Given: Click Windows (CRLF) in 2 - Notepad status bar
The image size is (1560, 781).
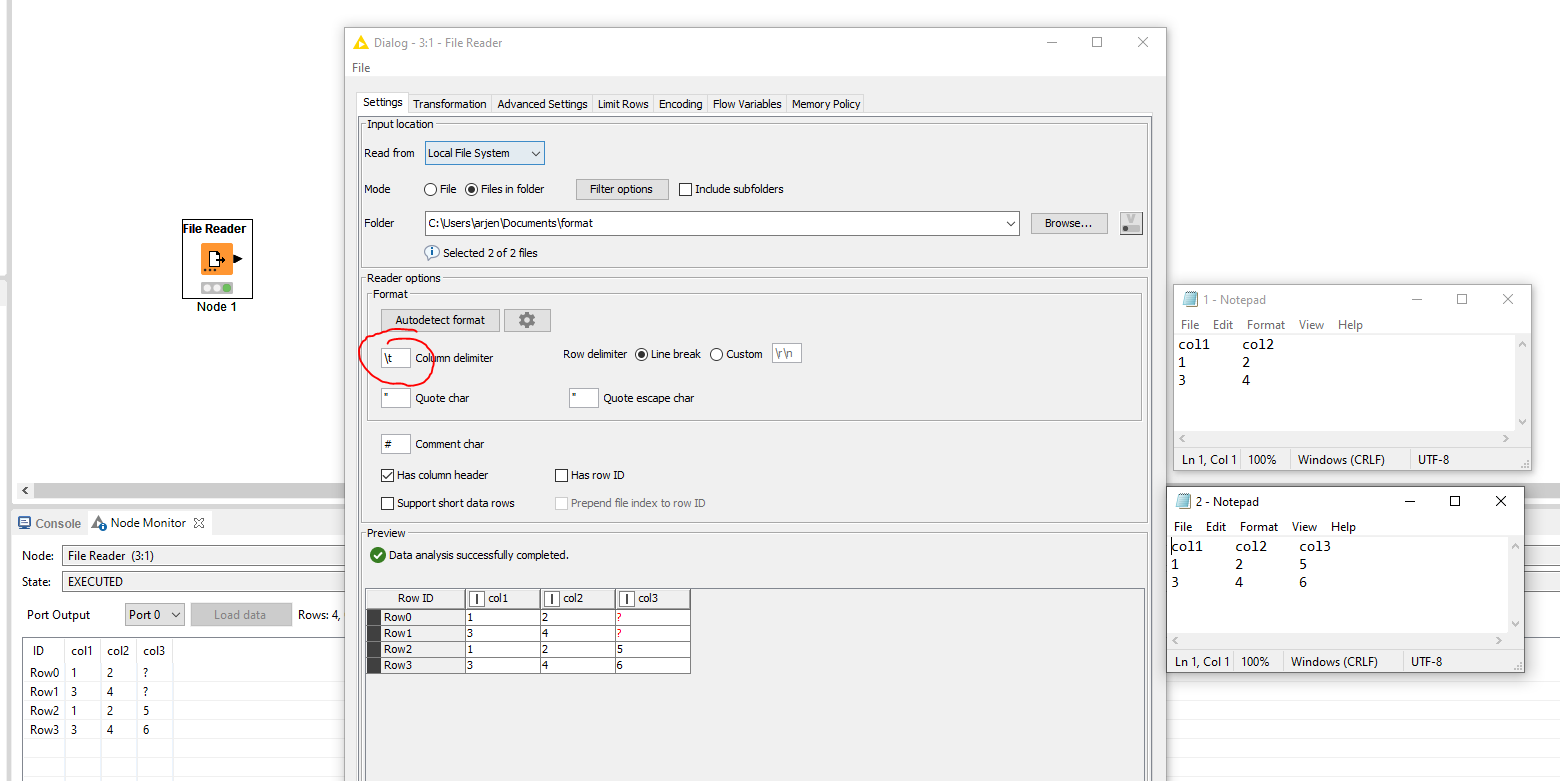Looking at the screenshot, I should coord(1334,662).
